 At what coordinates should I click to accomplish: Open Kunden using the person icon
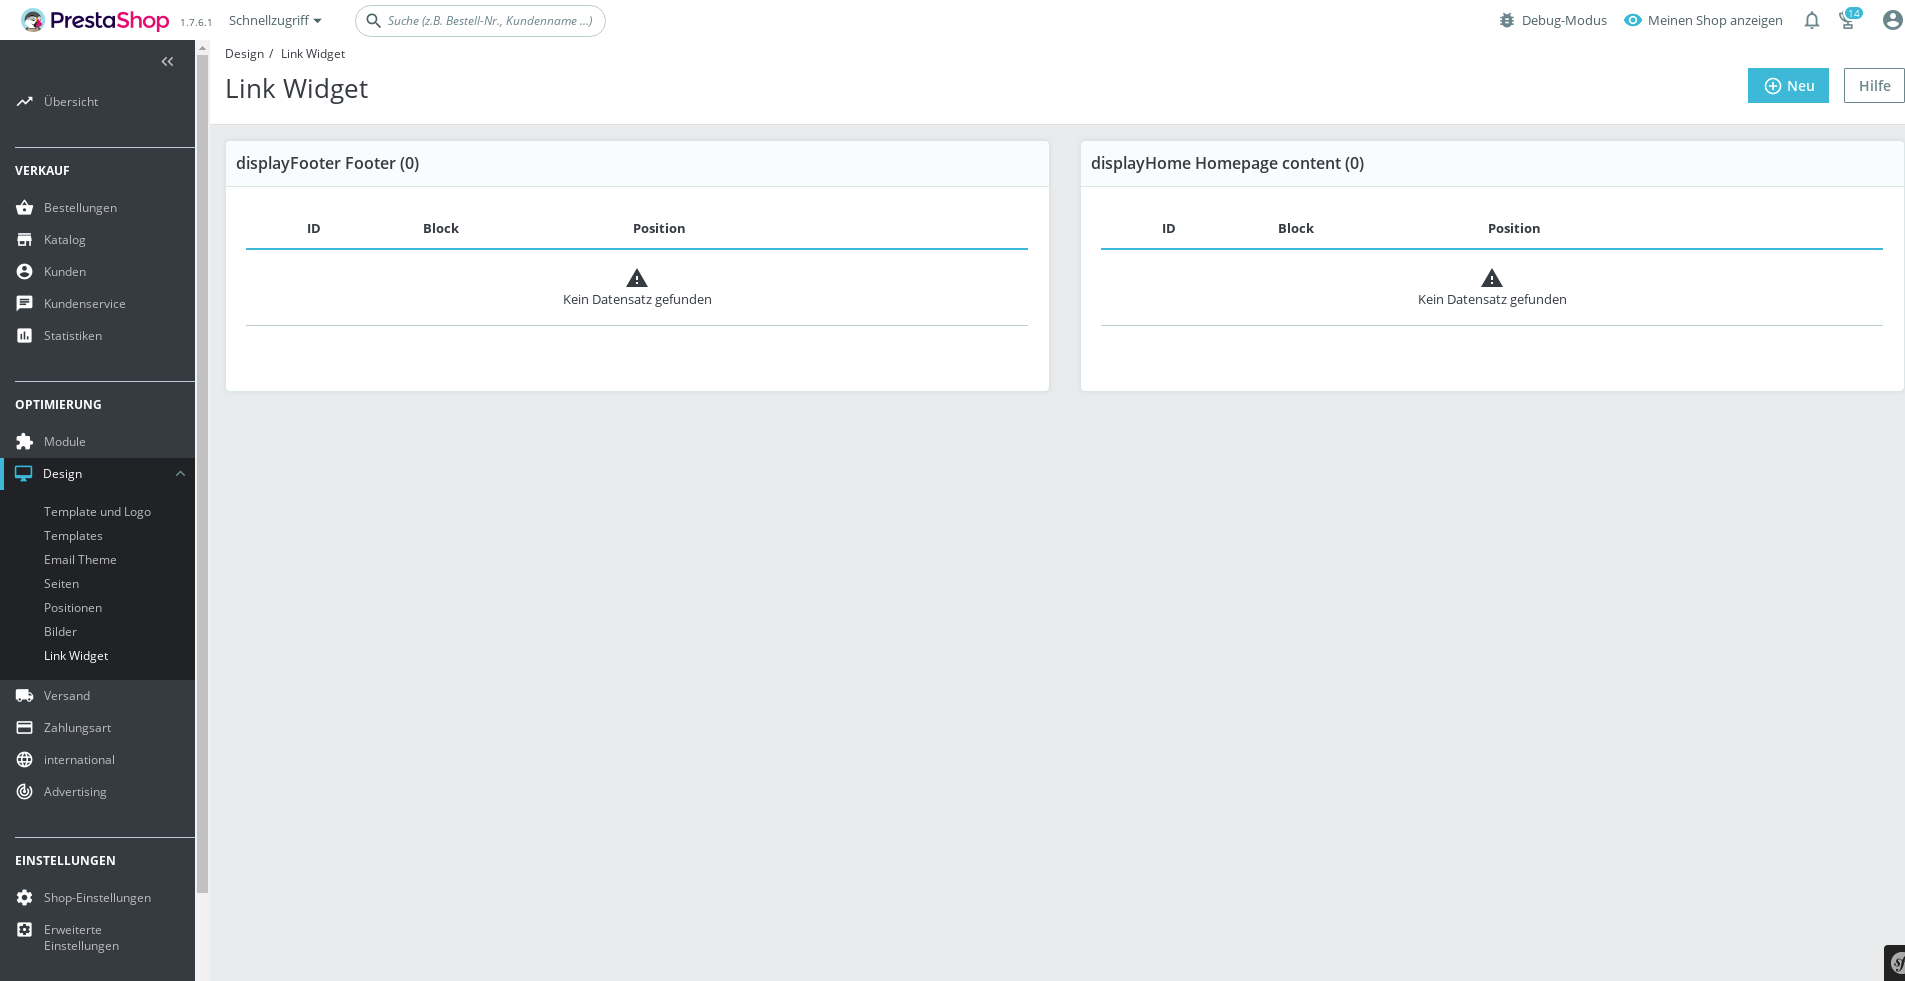[x=24, y=271]
